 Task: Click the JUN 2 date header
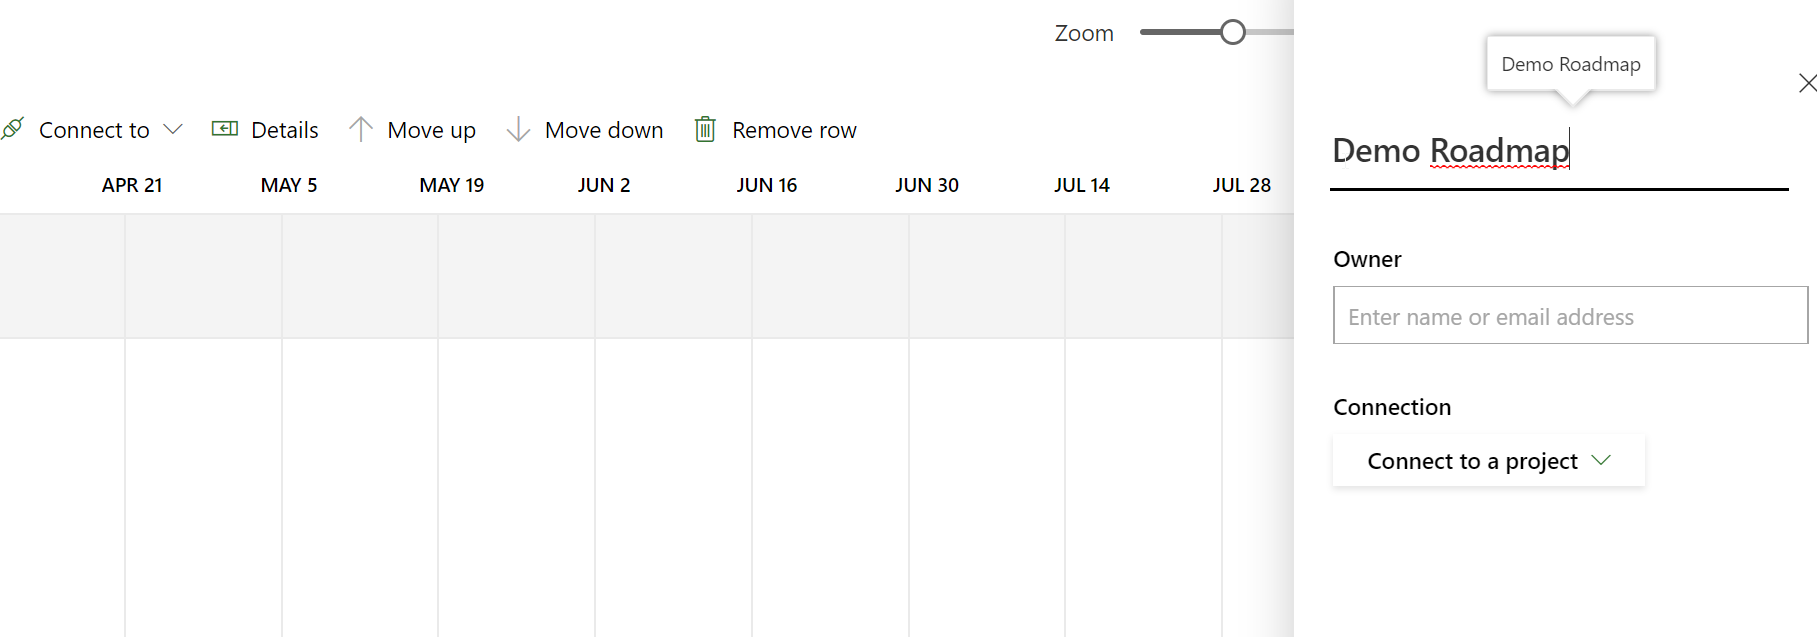[x=604, y=184]
